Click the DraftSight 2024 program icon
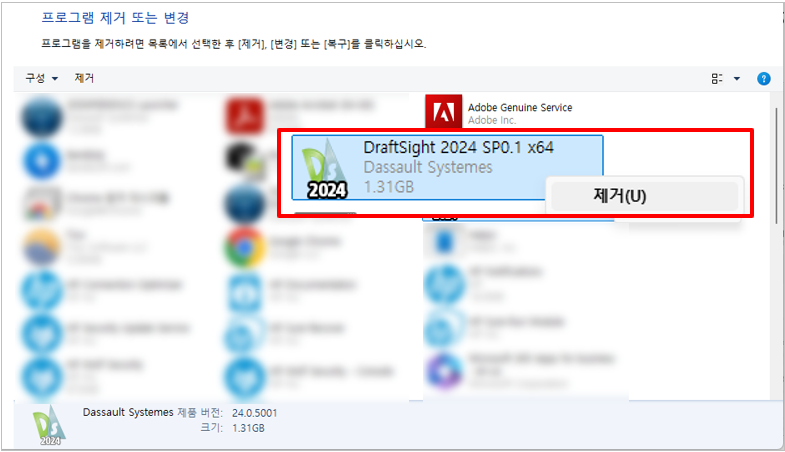 (x=326, y=169)
